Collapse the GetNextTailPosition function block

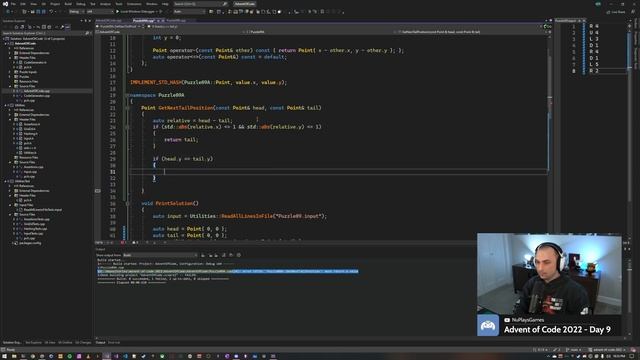coord(127,108)
